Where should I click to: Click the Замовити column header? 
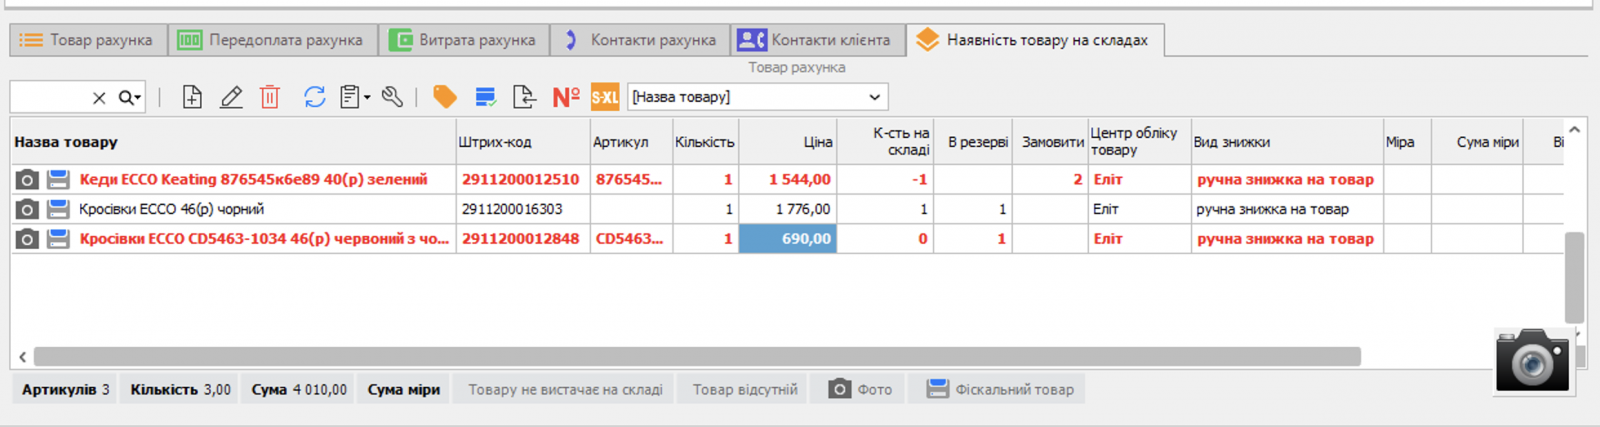tap(1050, 142)
